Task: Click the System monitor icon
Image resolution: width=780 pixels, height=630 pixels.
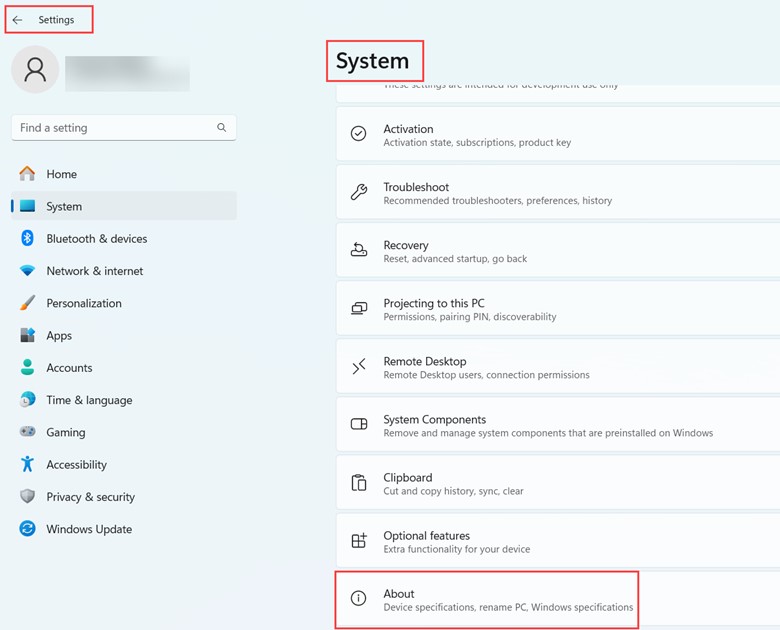Action: (x=27, y=206)
